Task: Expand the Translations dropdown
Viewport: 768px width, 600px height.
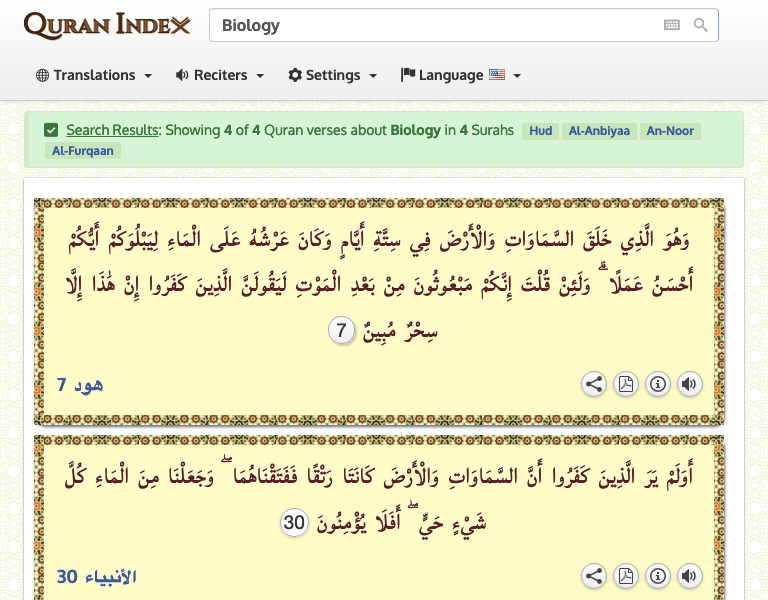Action: click(94, 75)
